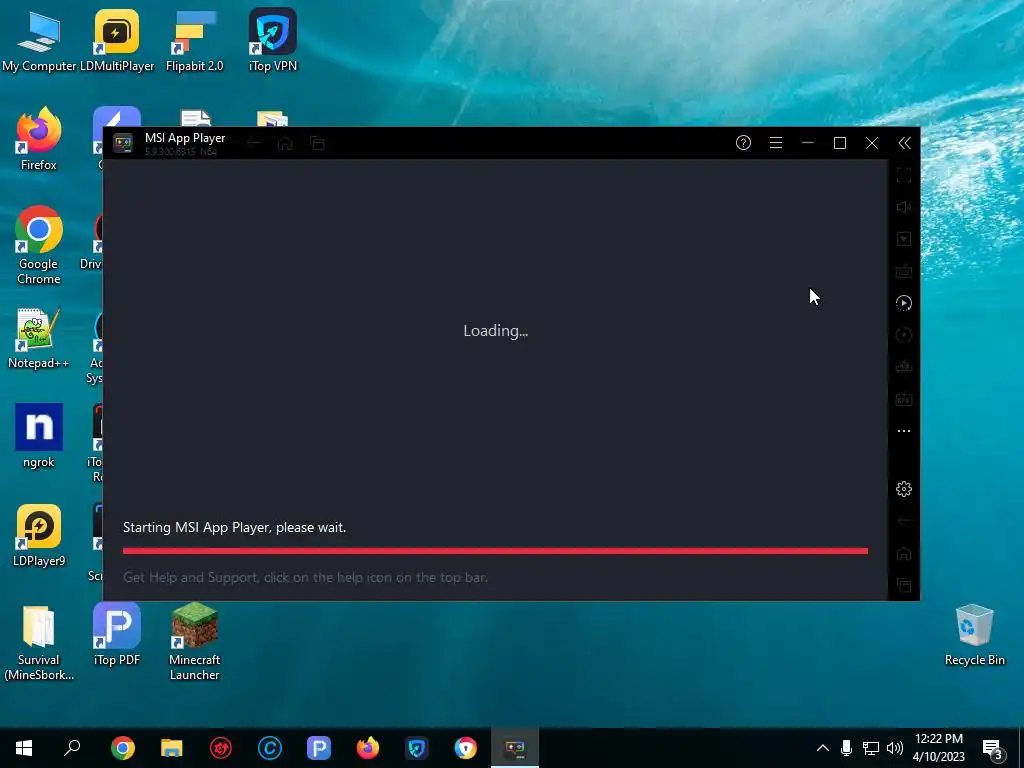Click the sidebar bottom recent apps icon
Image resolution: width=1024 pixels, height=768 pixels.
[x=904, y=585]
